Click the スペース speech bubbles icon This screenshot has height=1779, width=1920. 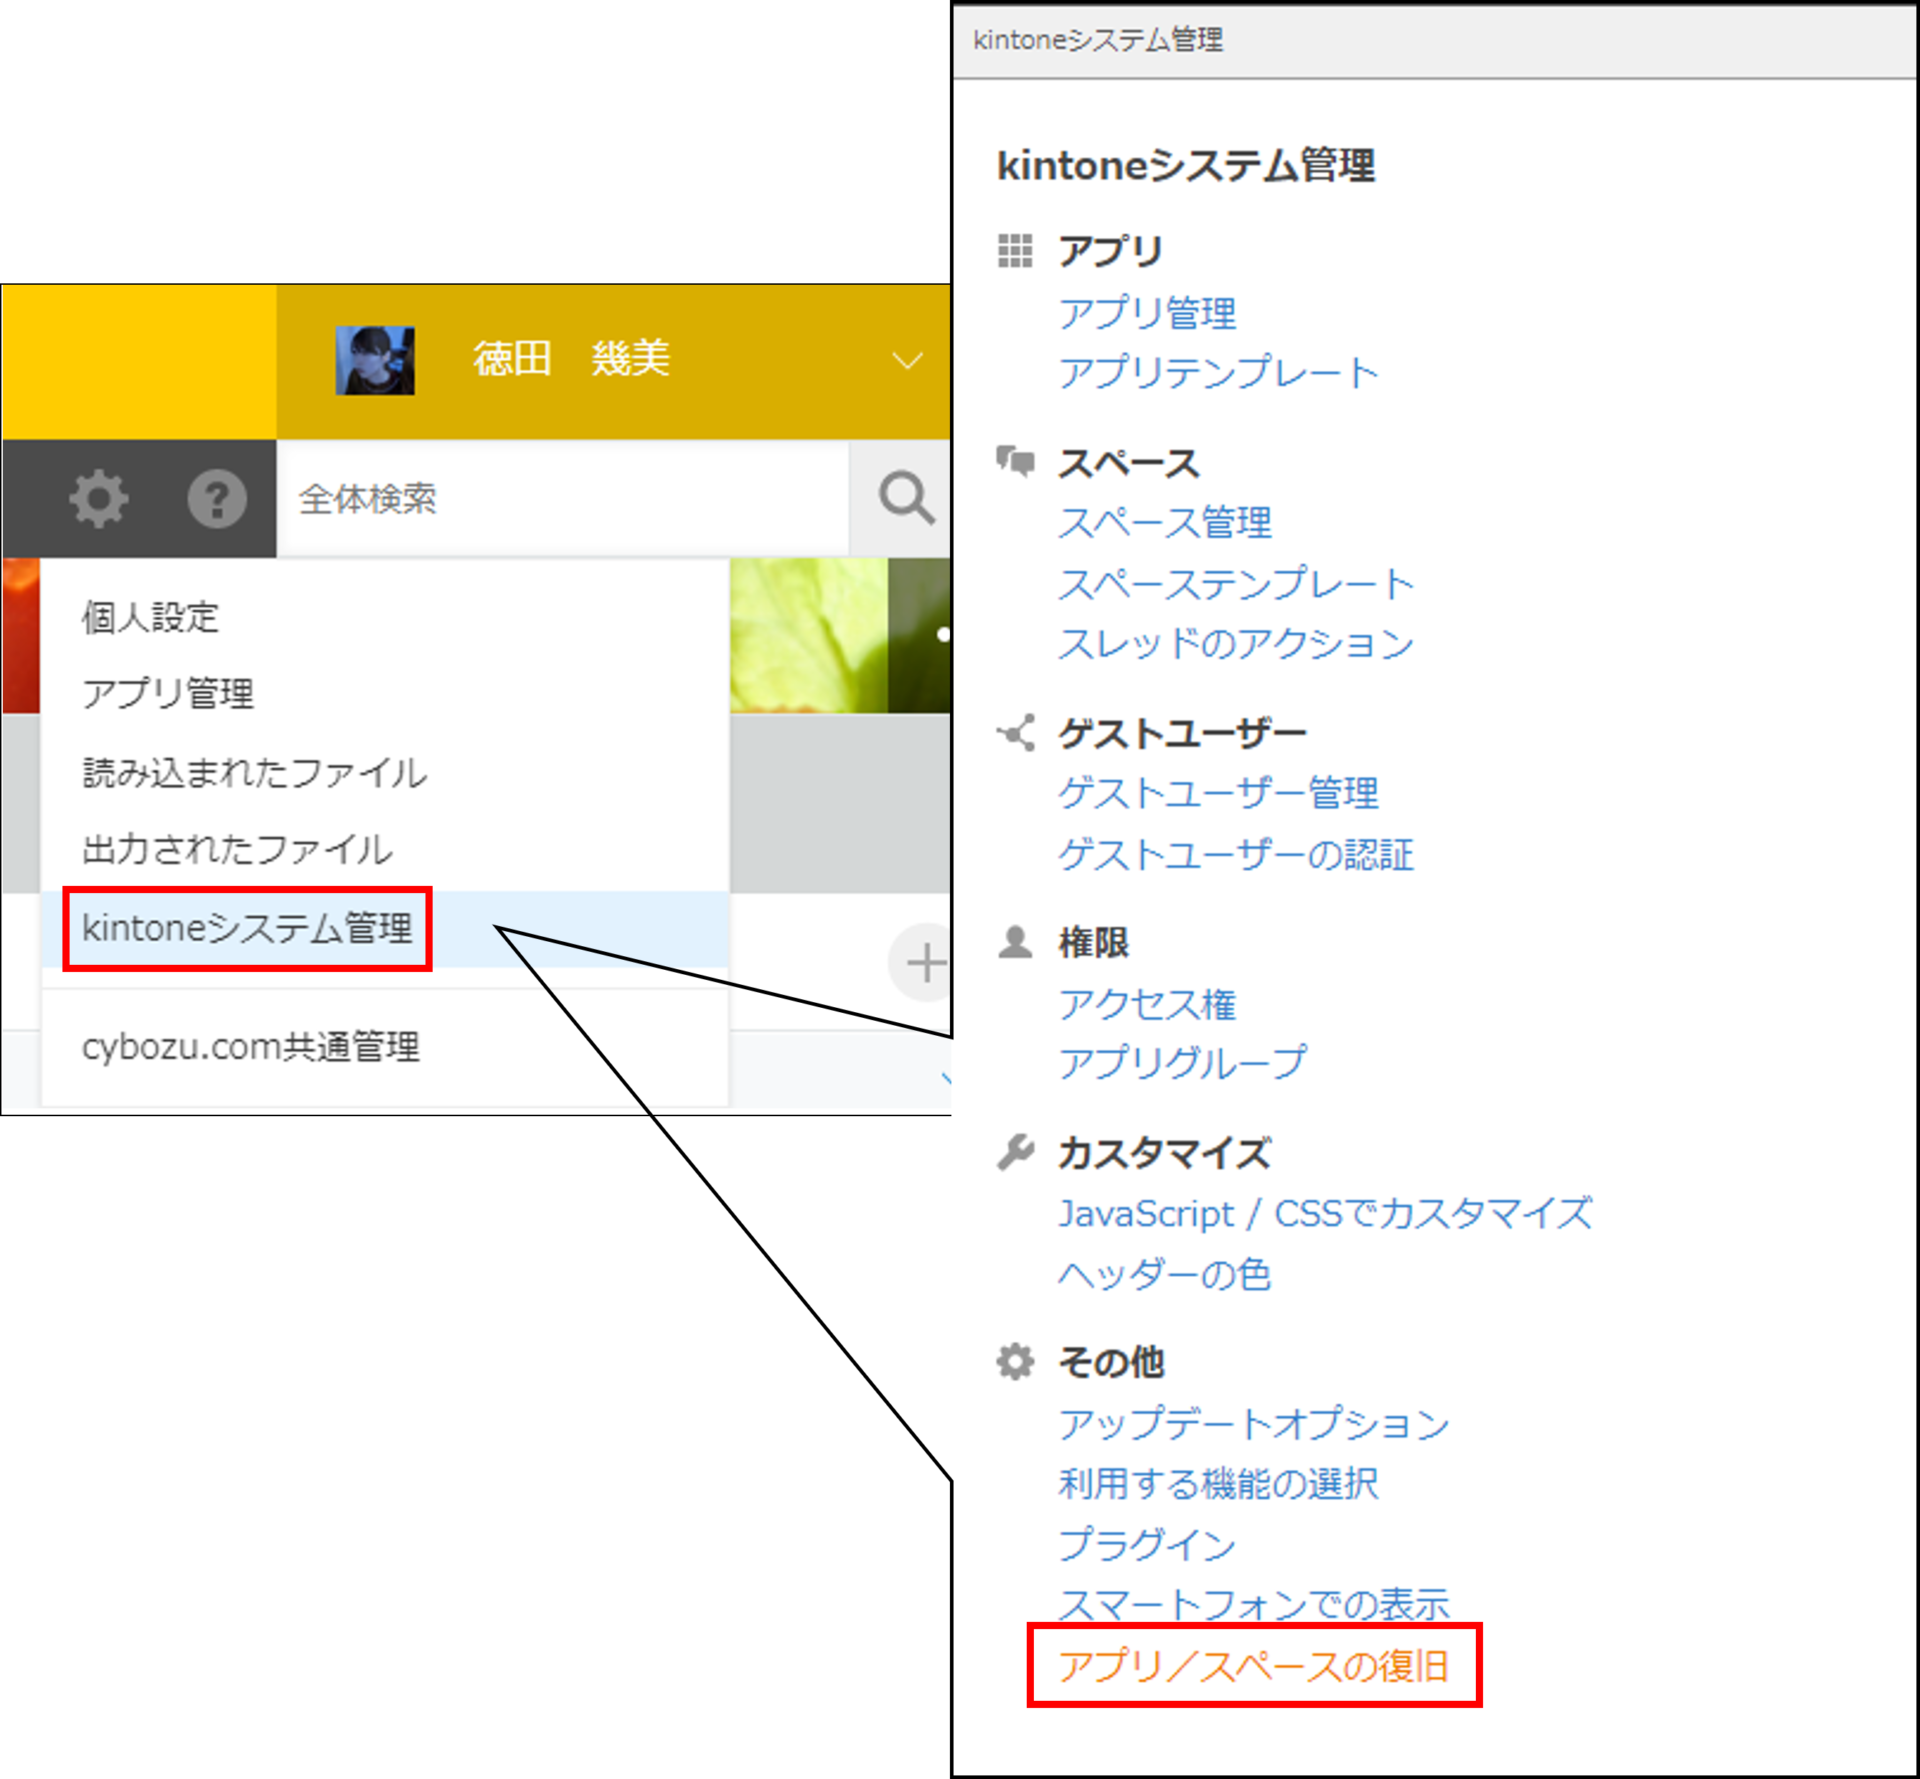click(x=1015, y=461)
